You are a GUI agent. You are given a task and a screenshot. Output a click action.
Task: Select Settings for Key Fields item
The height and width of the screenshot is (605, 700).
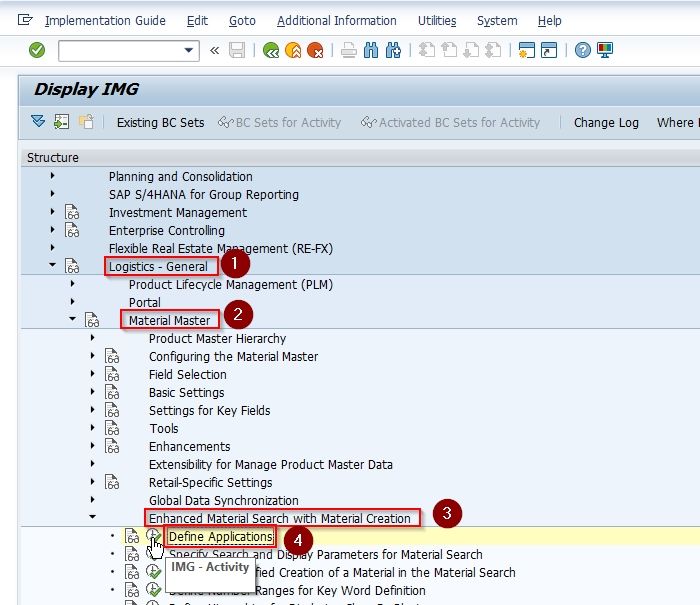[210, 410]
